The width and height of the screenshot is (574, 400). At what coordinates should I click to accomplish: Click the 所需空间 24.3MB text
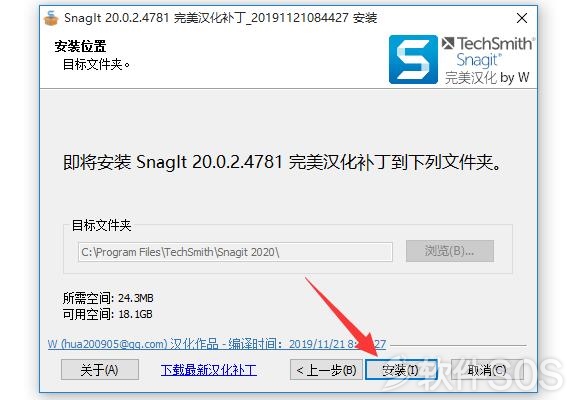click(x=108, y=298)
